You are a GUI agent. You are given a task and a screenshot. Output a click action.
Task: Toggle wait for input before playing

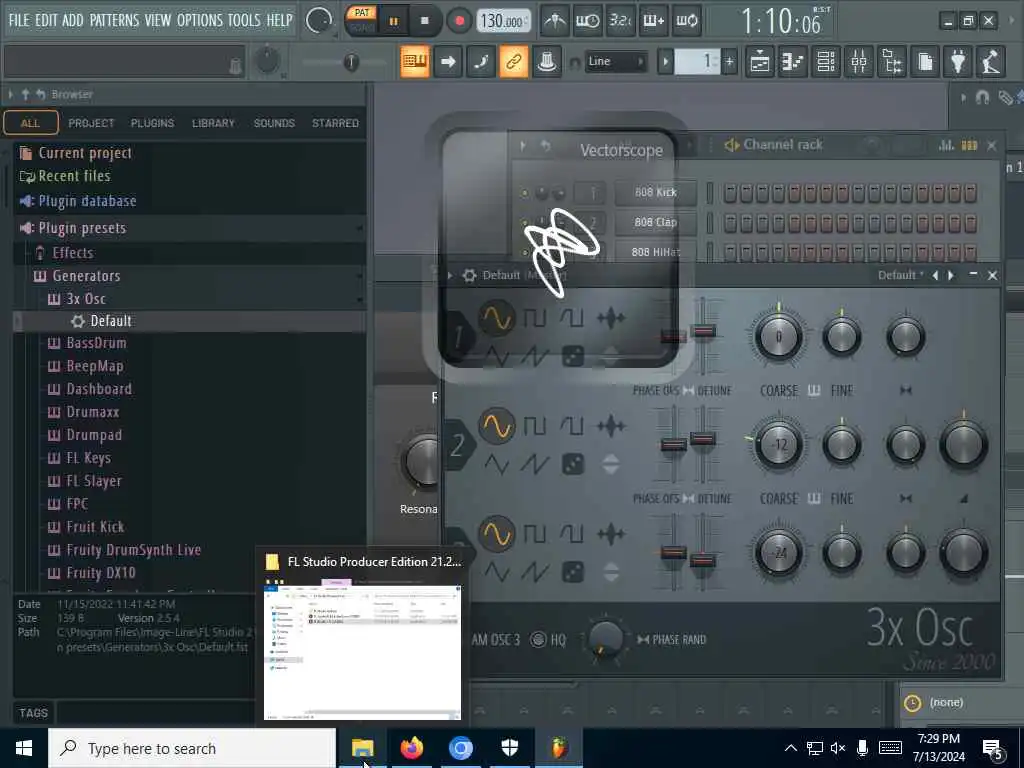(x=587, y=21)
